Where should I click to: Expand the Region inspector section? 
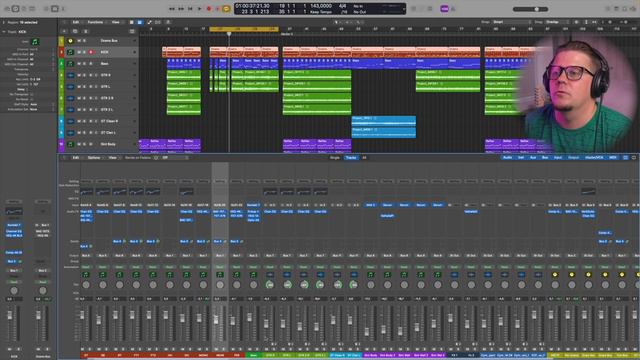pyautogui.click(x=4, y=22)
